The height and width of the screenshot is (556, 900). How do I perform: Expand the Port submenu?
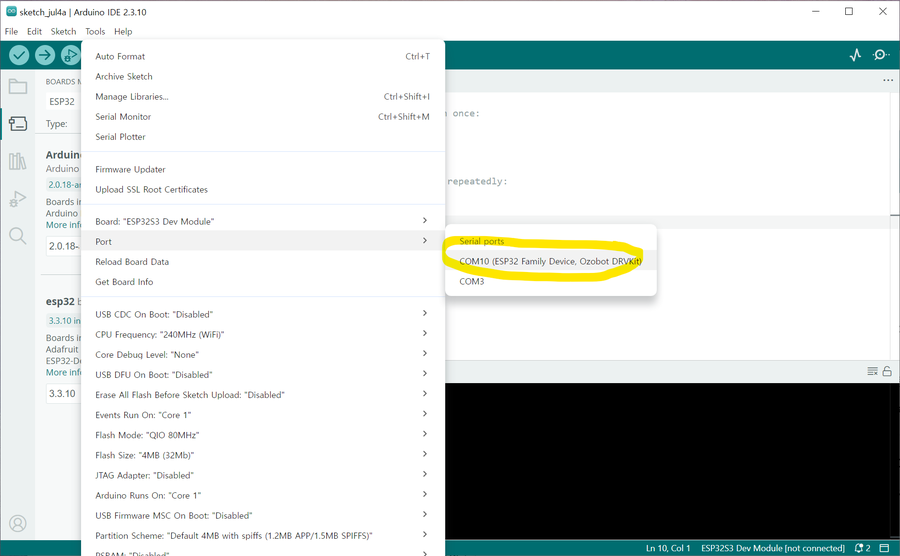(263, 242)
